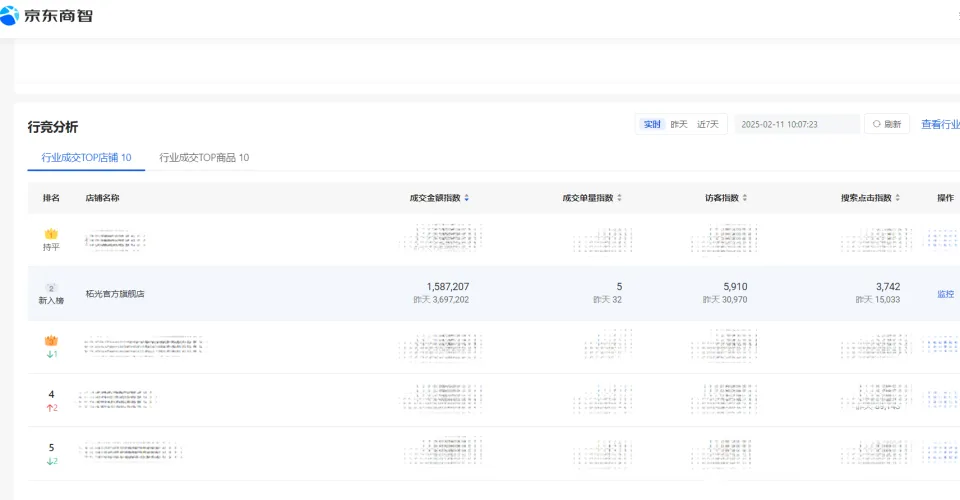Screen dimensions: 960x500
Task: Click the 昨天 15,033 search value
Action: 878,300
